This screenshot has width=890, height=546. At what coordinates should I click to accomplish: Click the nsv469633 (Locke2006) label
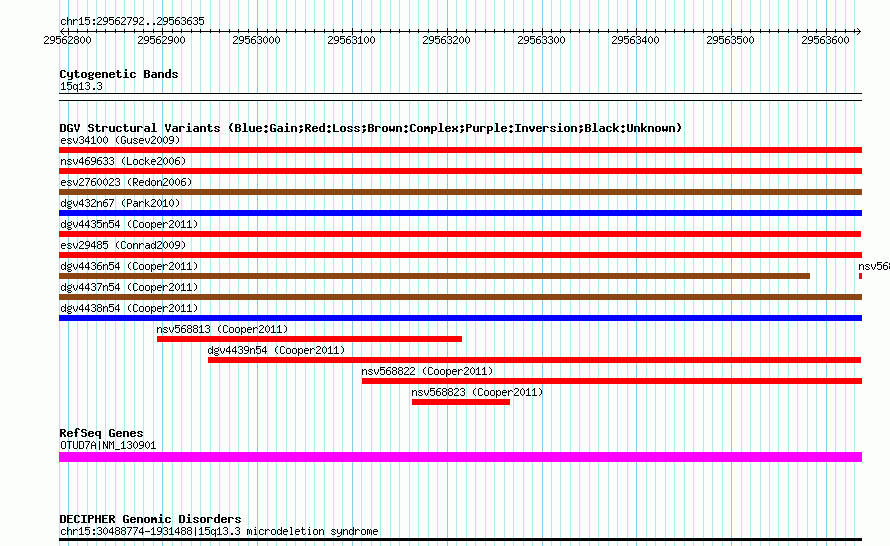click(123, 161)
